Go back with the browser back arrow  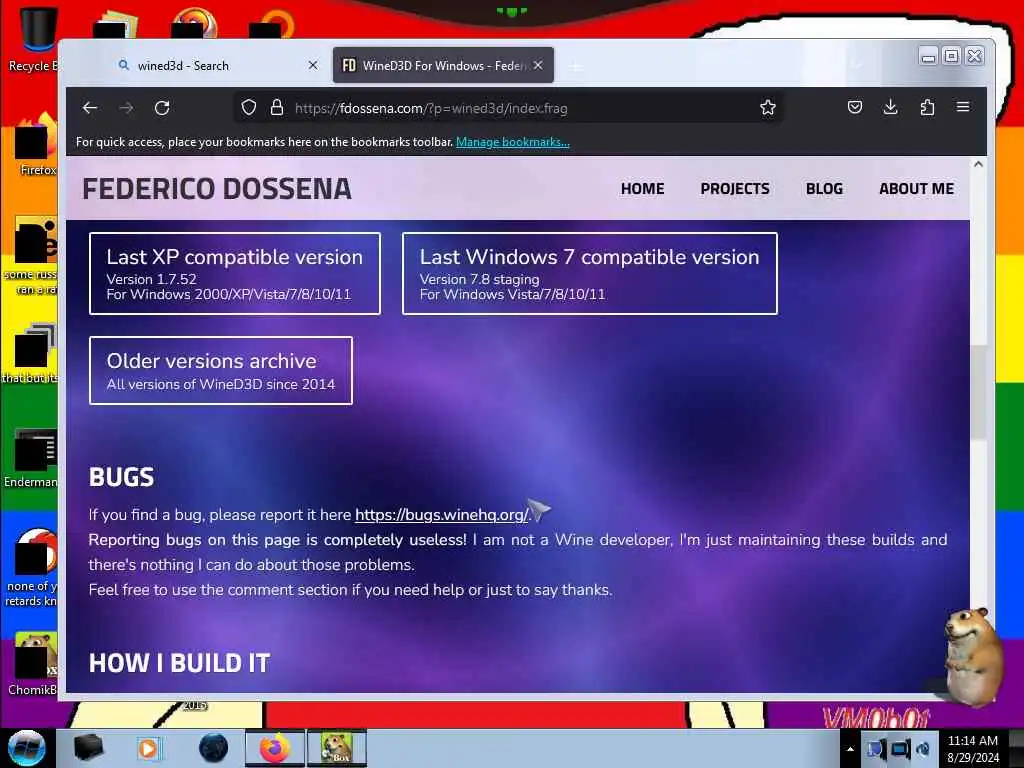coord(90,108)
